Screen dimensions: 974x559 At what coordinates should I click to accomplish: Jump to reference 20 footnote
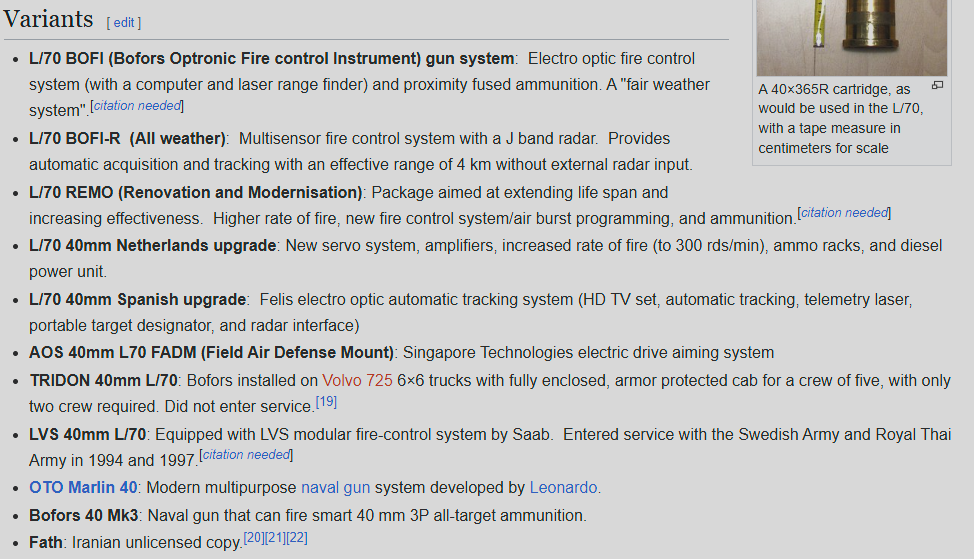pos(254,538)
